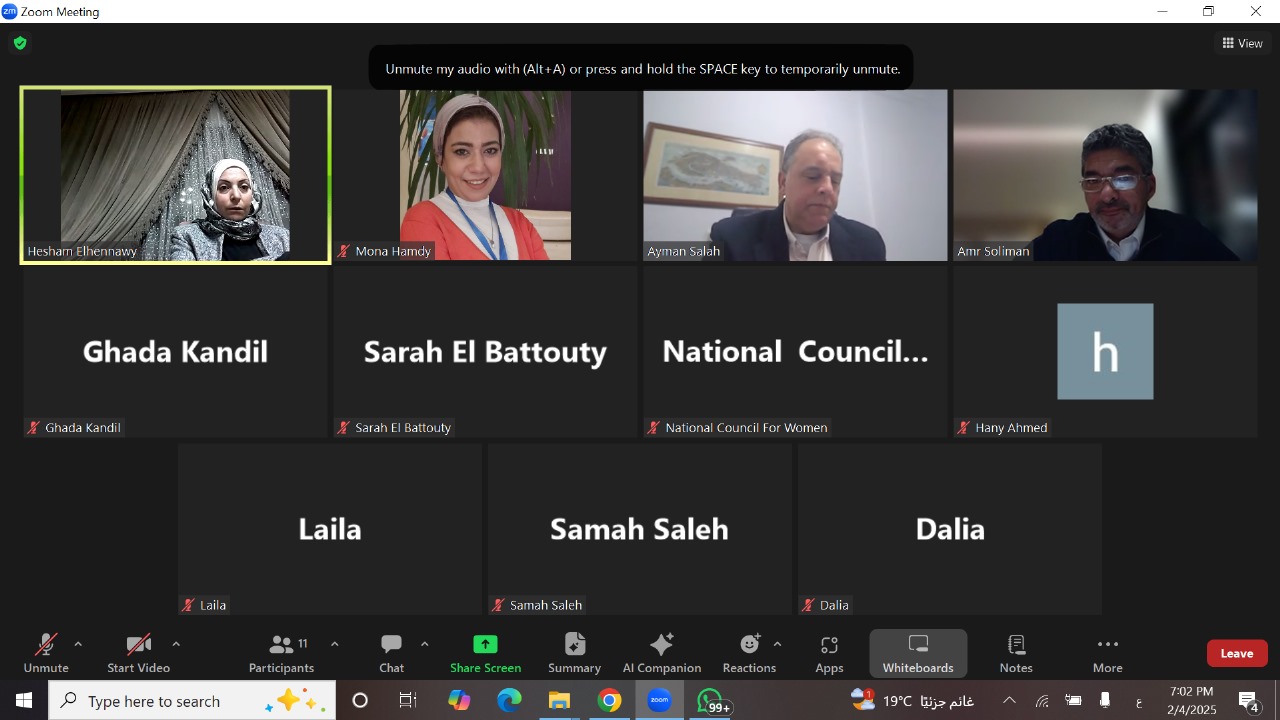Open the Chat panel
This screenshot has width=1280, height=720.
(391, 653)
